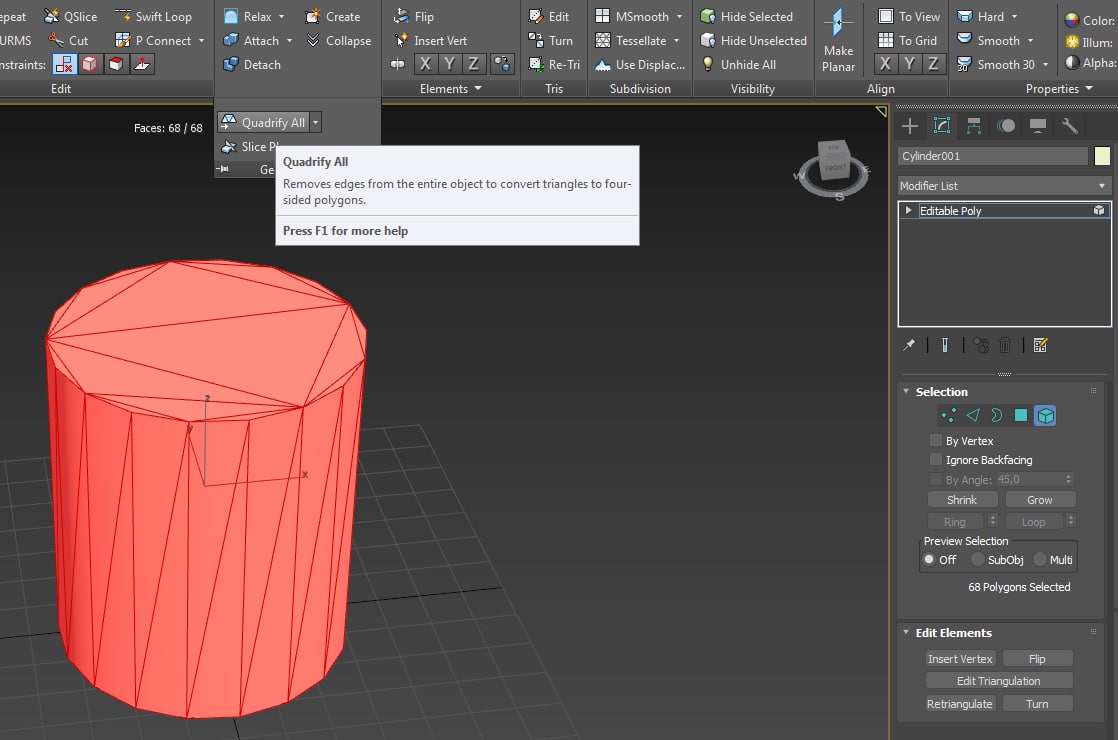Detach the selected polygons
This screenshot has width=1118, height=740.
[x=252, y=65]
